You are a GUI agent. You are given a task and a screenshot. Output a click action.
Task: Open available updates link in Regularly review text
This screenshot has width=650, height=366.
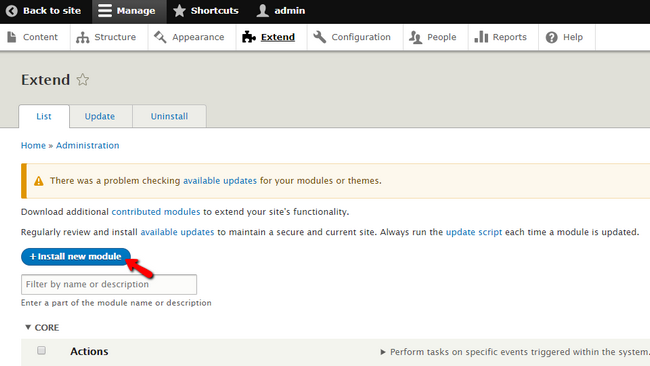pyautogui.click(x=177, y=232)
